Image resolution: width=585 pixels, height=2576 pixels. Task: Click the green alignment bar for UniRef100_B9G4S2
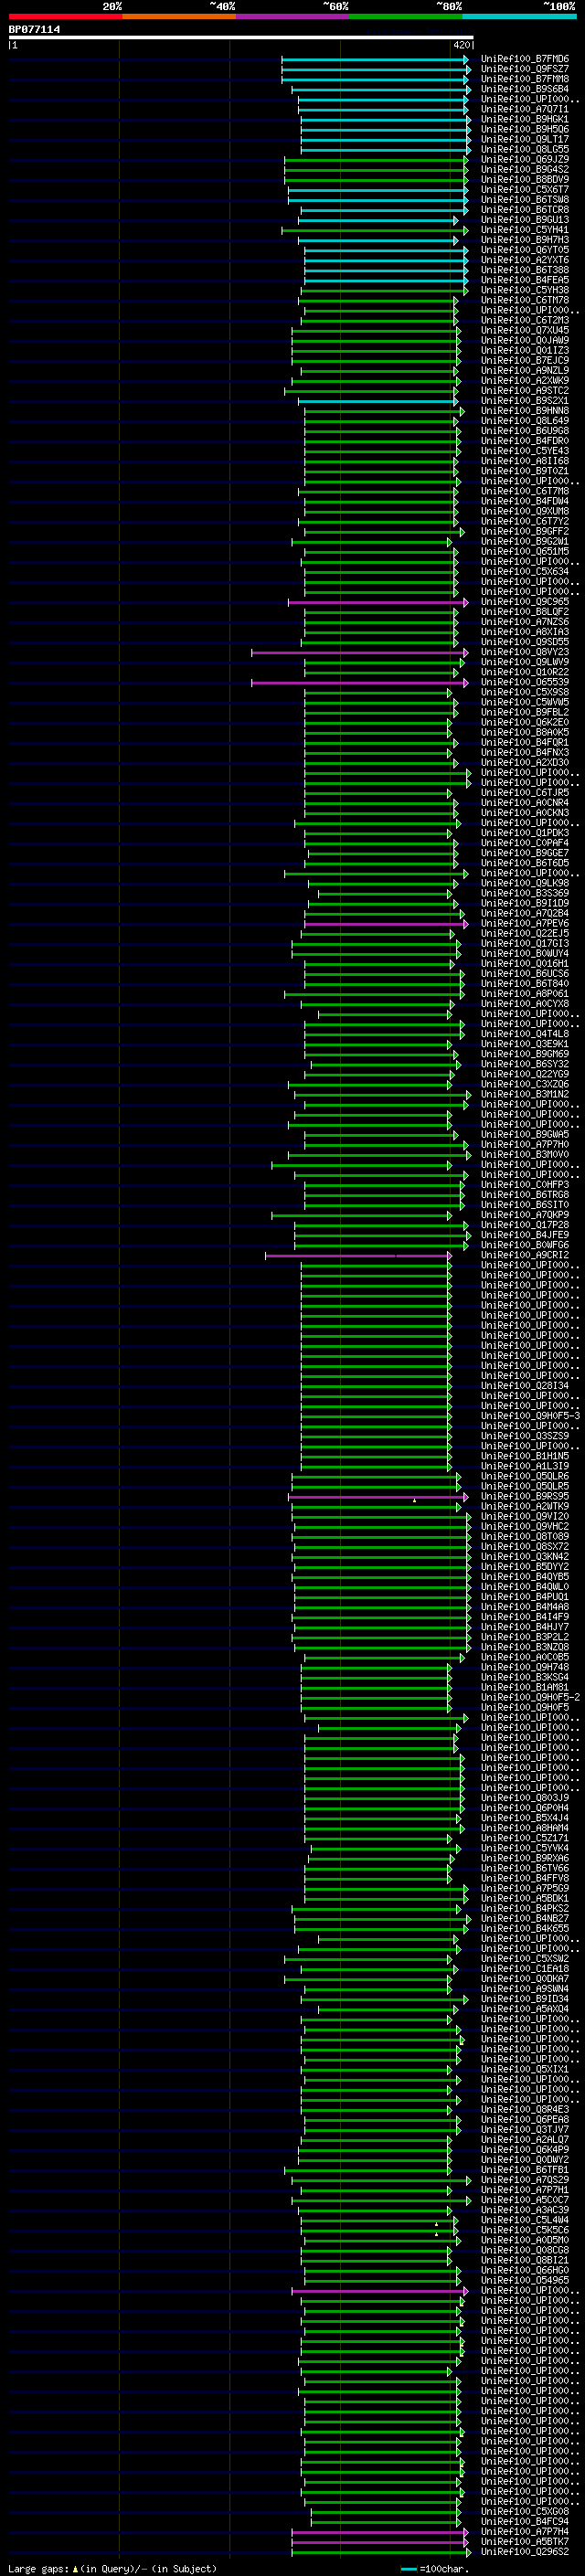pyautogui.click(x=376, y=170)
